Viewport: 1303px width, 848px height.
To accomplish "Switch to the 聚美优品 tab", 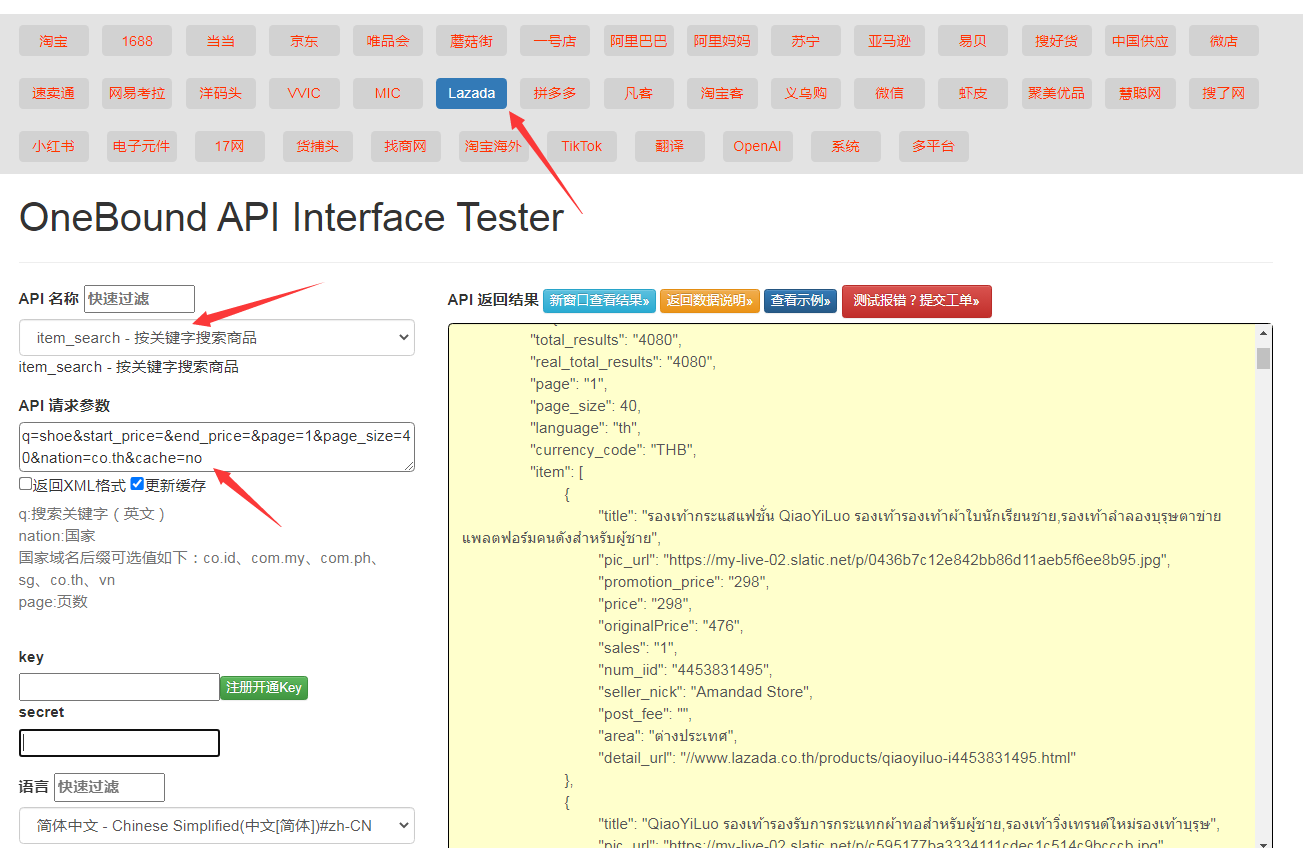I will pyautogui.click(x=1057, y=93).
